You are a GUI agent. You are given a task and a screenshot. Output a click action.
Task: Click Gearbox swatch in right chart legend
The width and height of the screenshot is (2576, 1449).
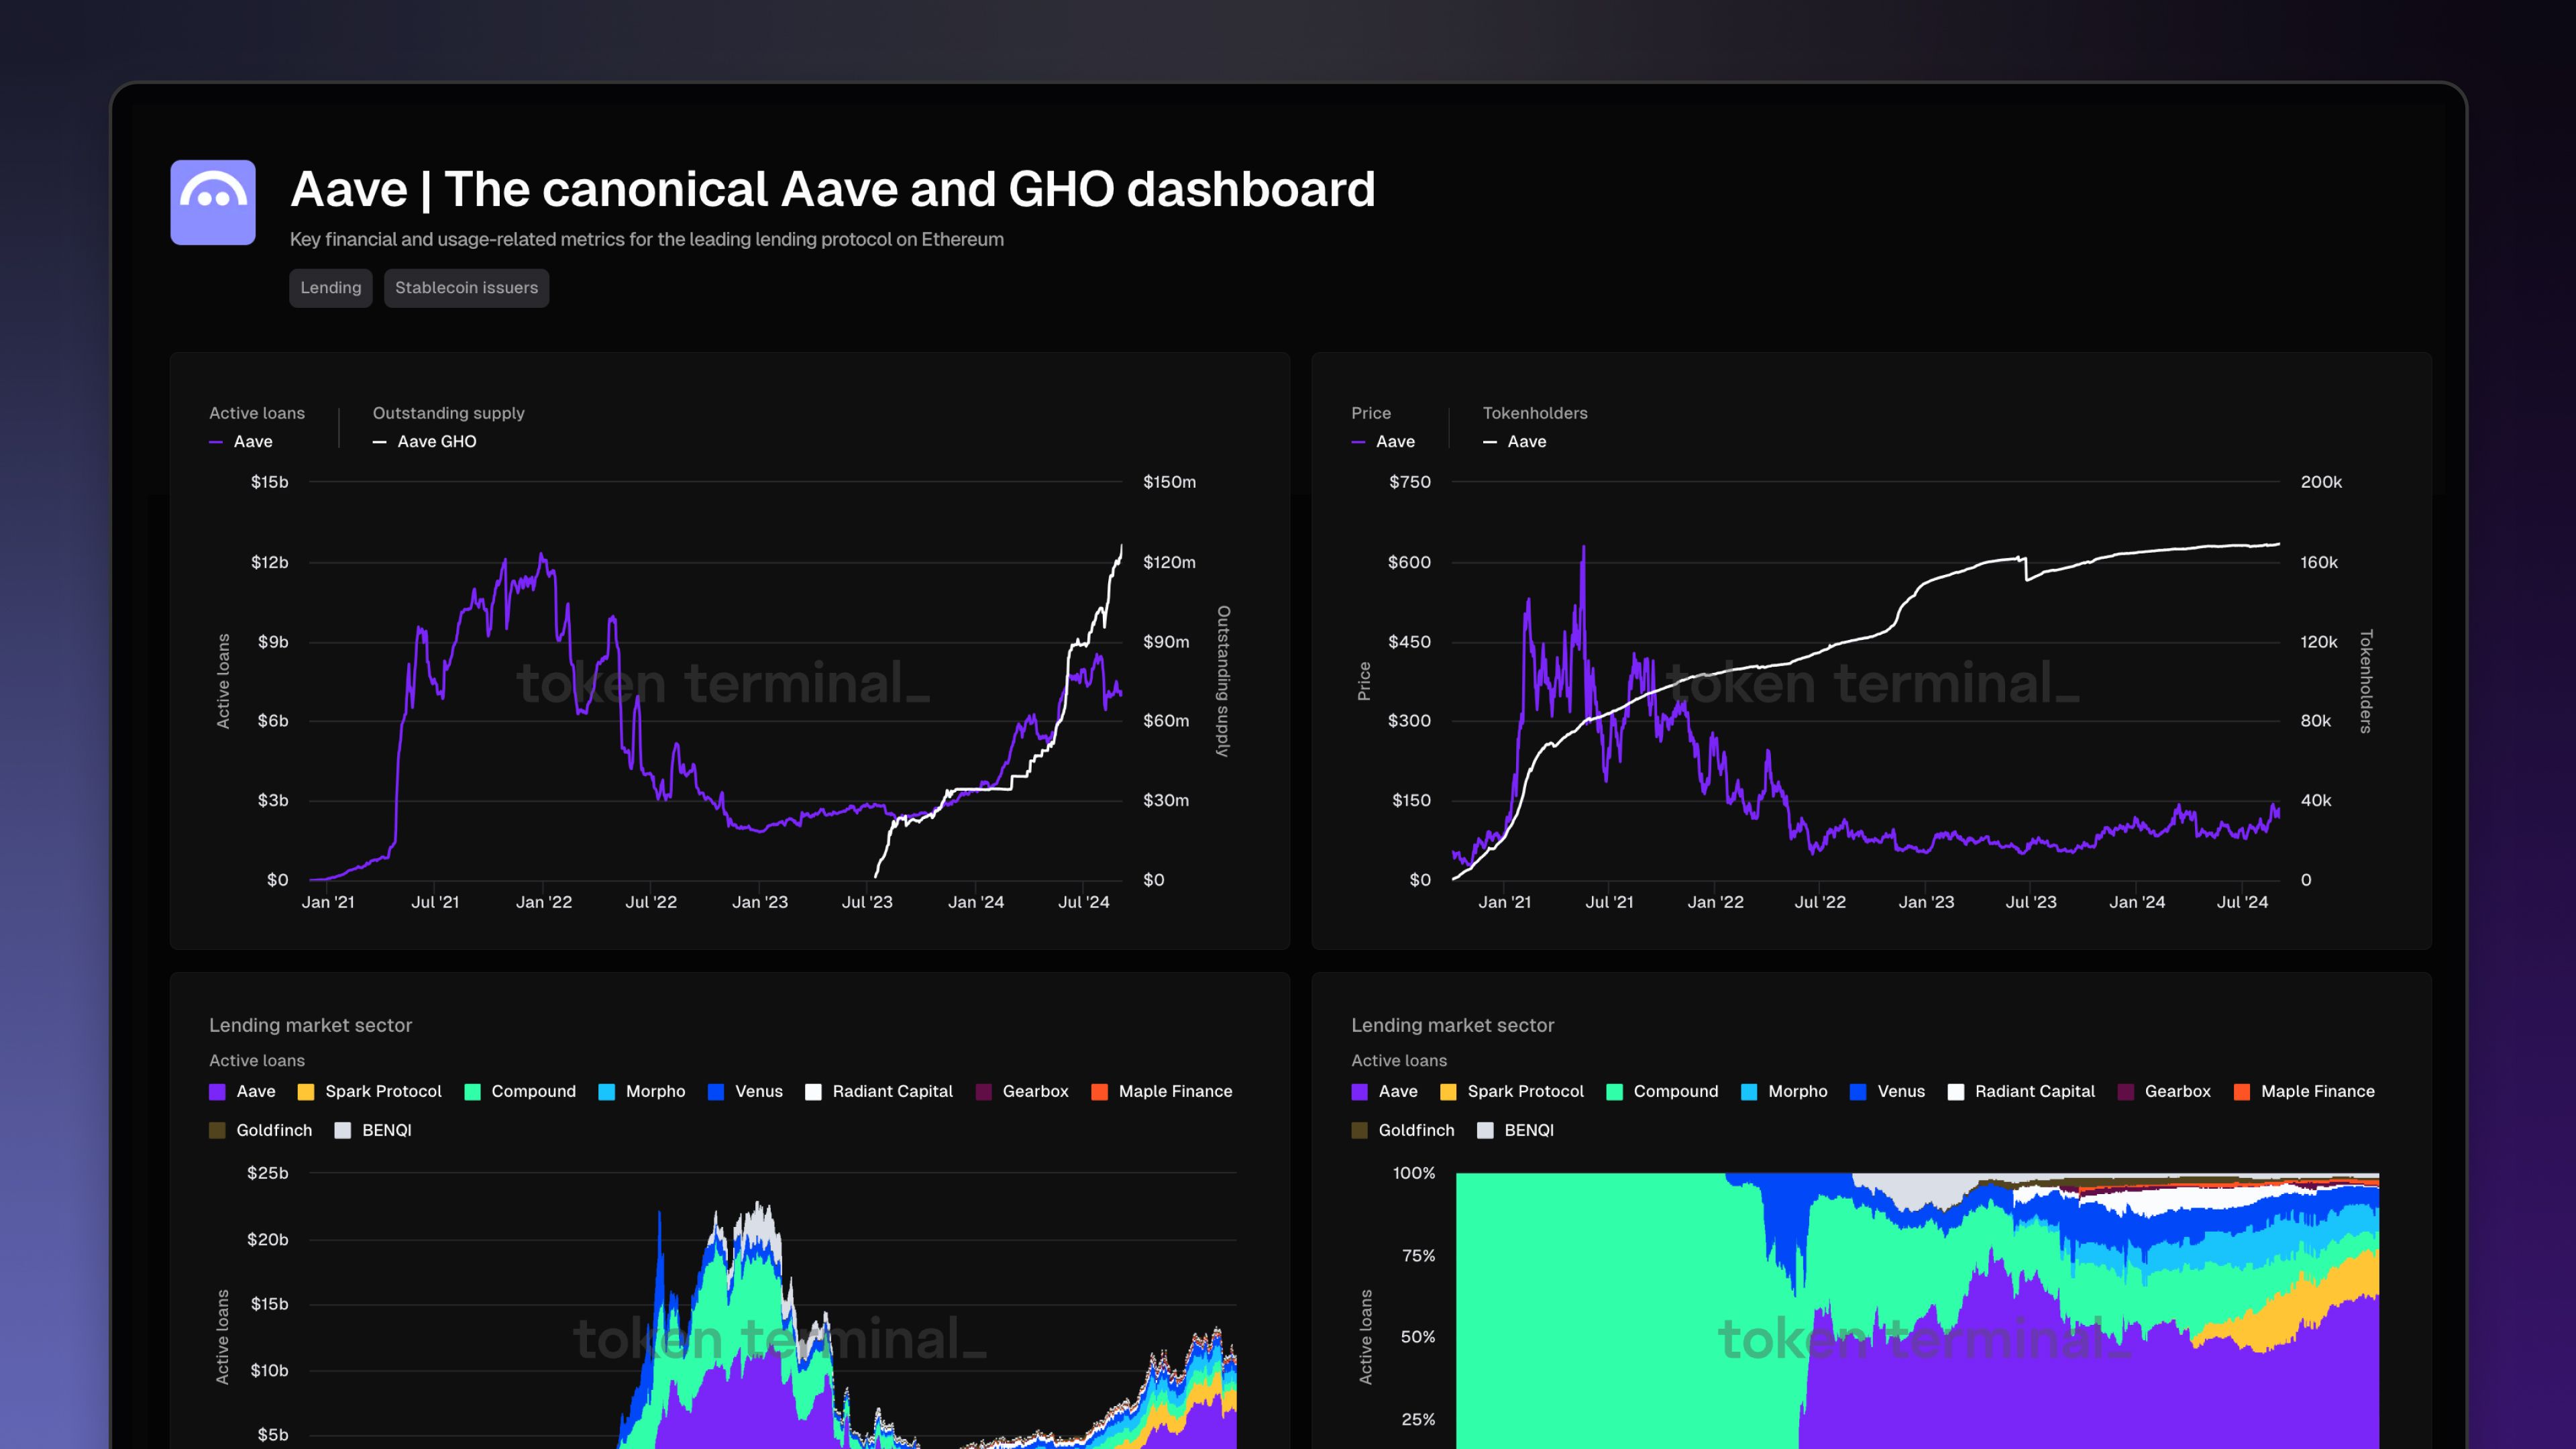coord(2126,1091)
